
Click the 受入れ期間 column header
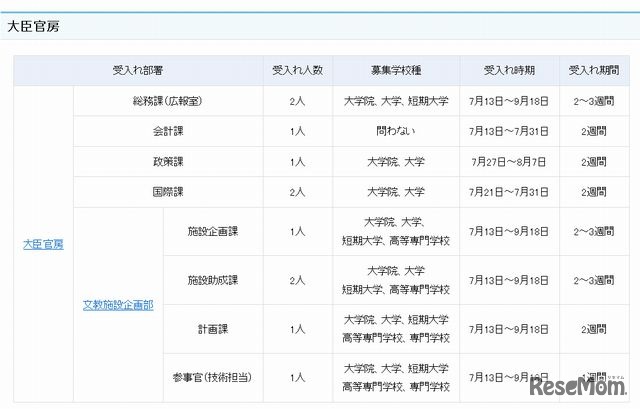point(594,70)
